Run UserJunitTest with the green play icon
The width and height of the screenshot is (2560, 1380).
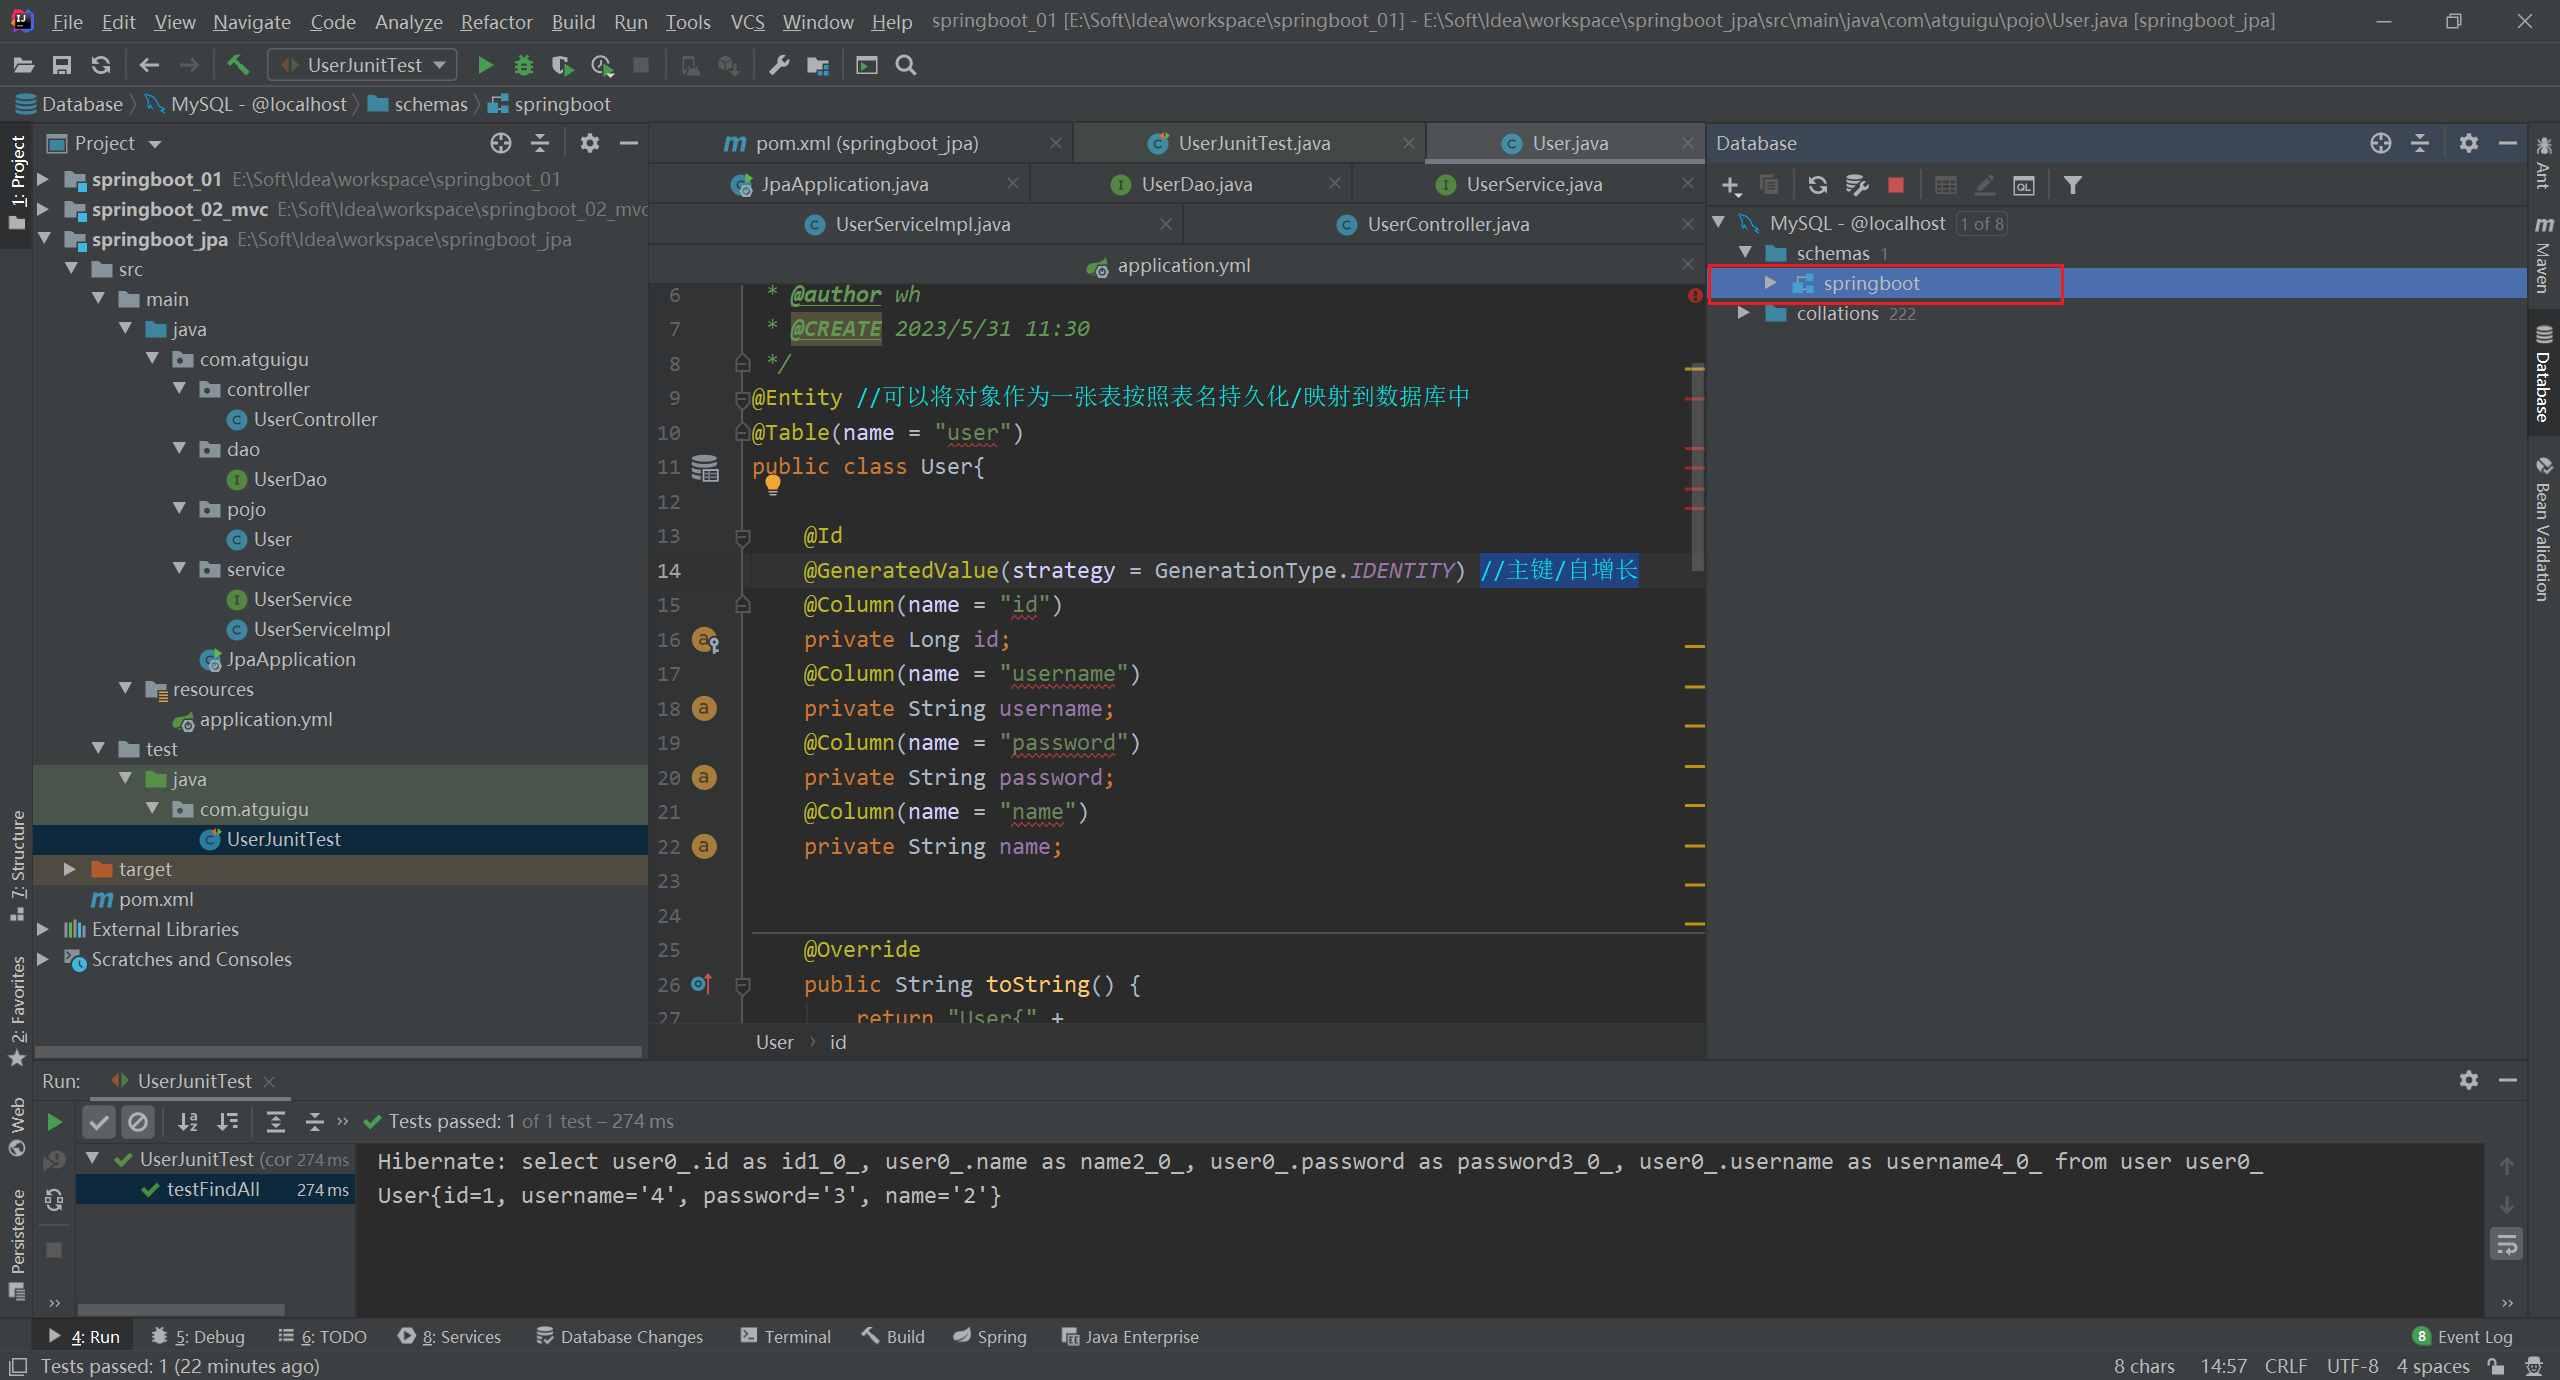point(485,65)
